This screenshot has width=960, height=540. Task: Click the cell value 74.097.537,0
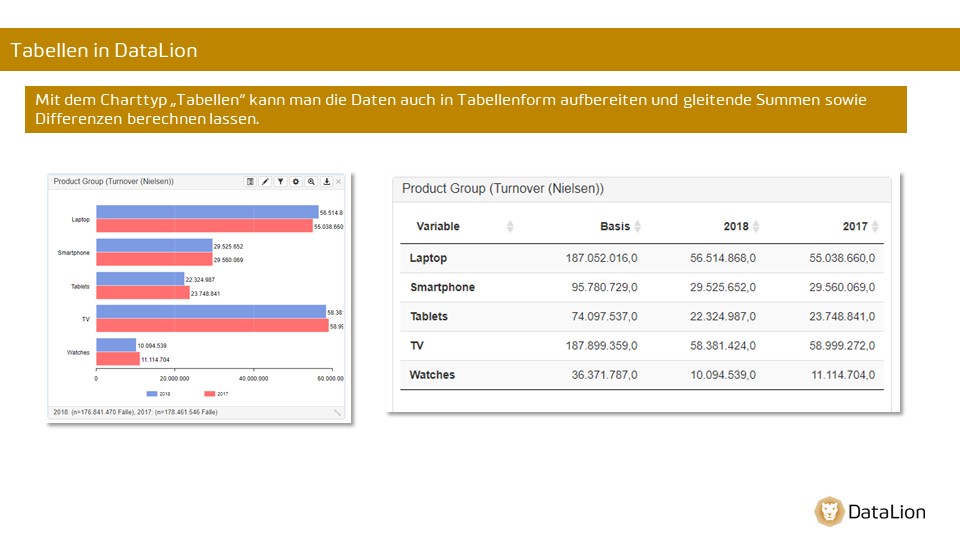[x=604, y=317]
